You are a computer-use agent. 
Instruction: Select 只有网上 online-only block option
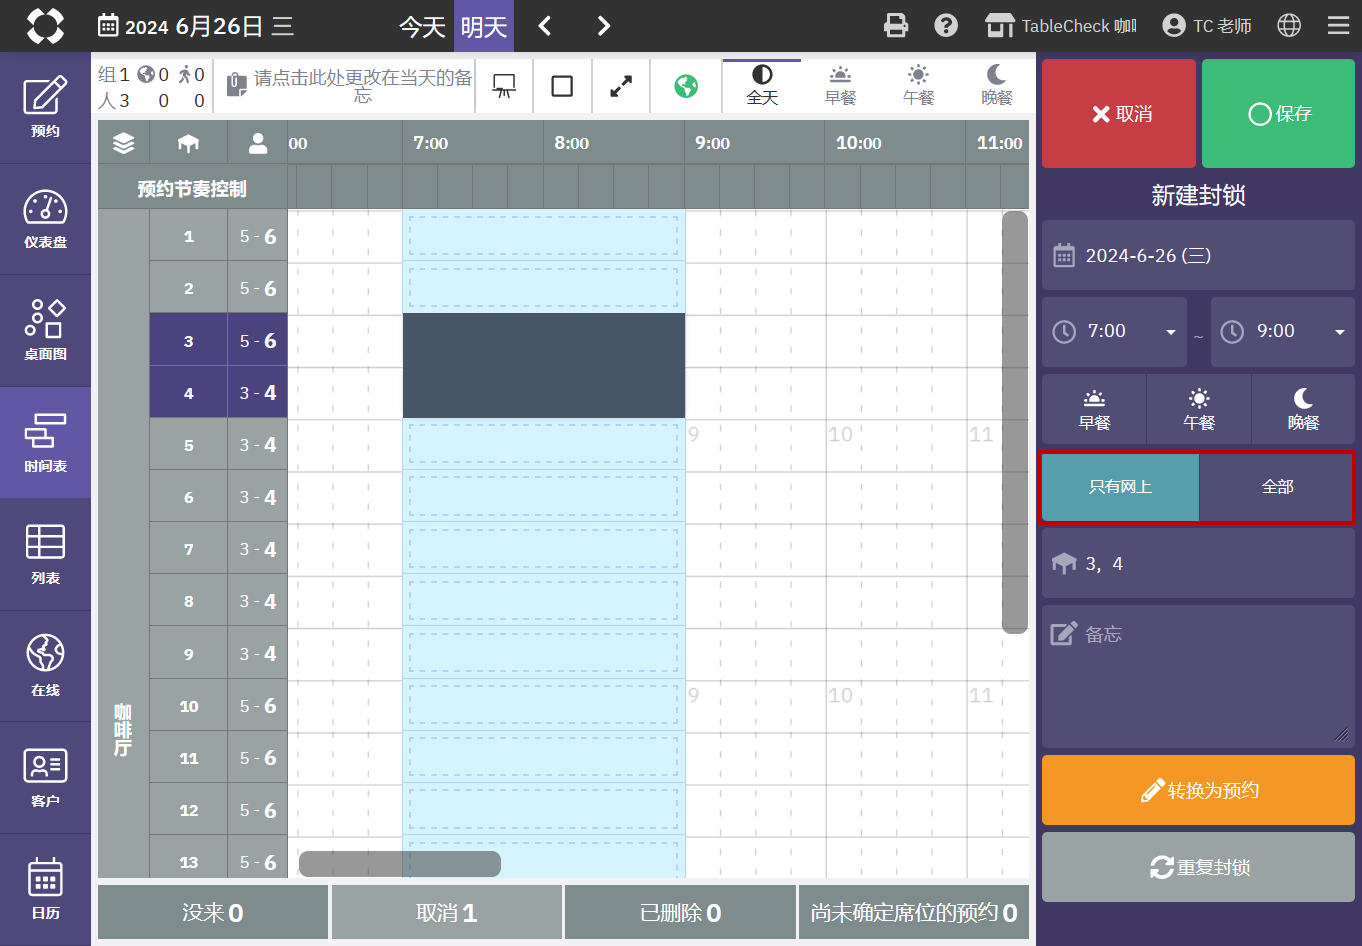tap(1120, 487)
